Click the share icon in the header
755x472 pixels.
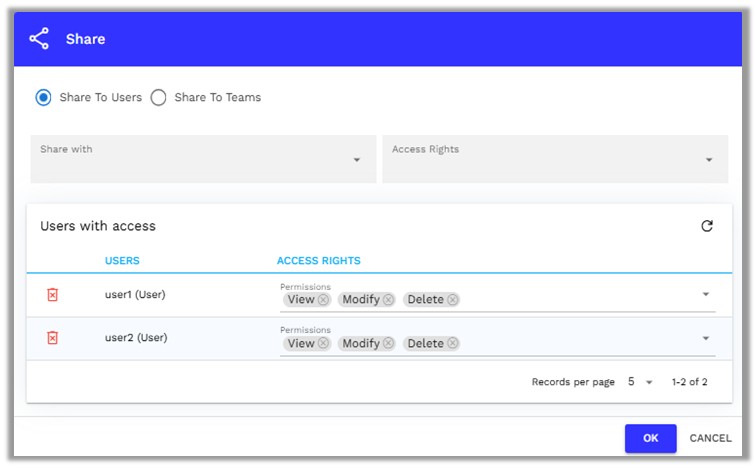tap(39, 39)
